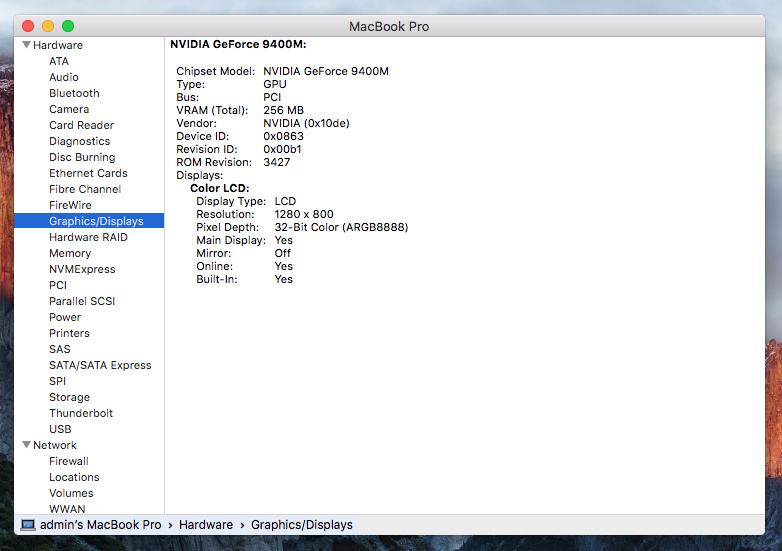Select Thunderbolt in the sidebar
The width and height of the screenshot is (782, 551).
81,413
